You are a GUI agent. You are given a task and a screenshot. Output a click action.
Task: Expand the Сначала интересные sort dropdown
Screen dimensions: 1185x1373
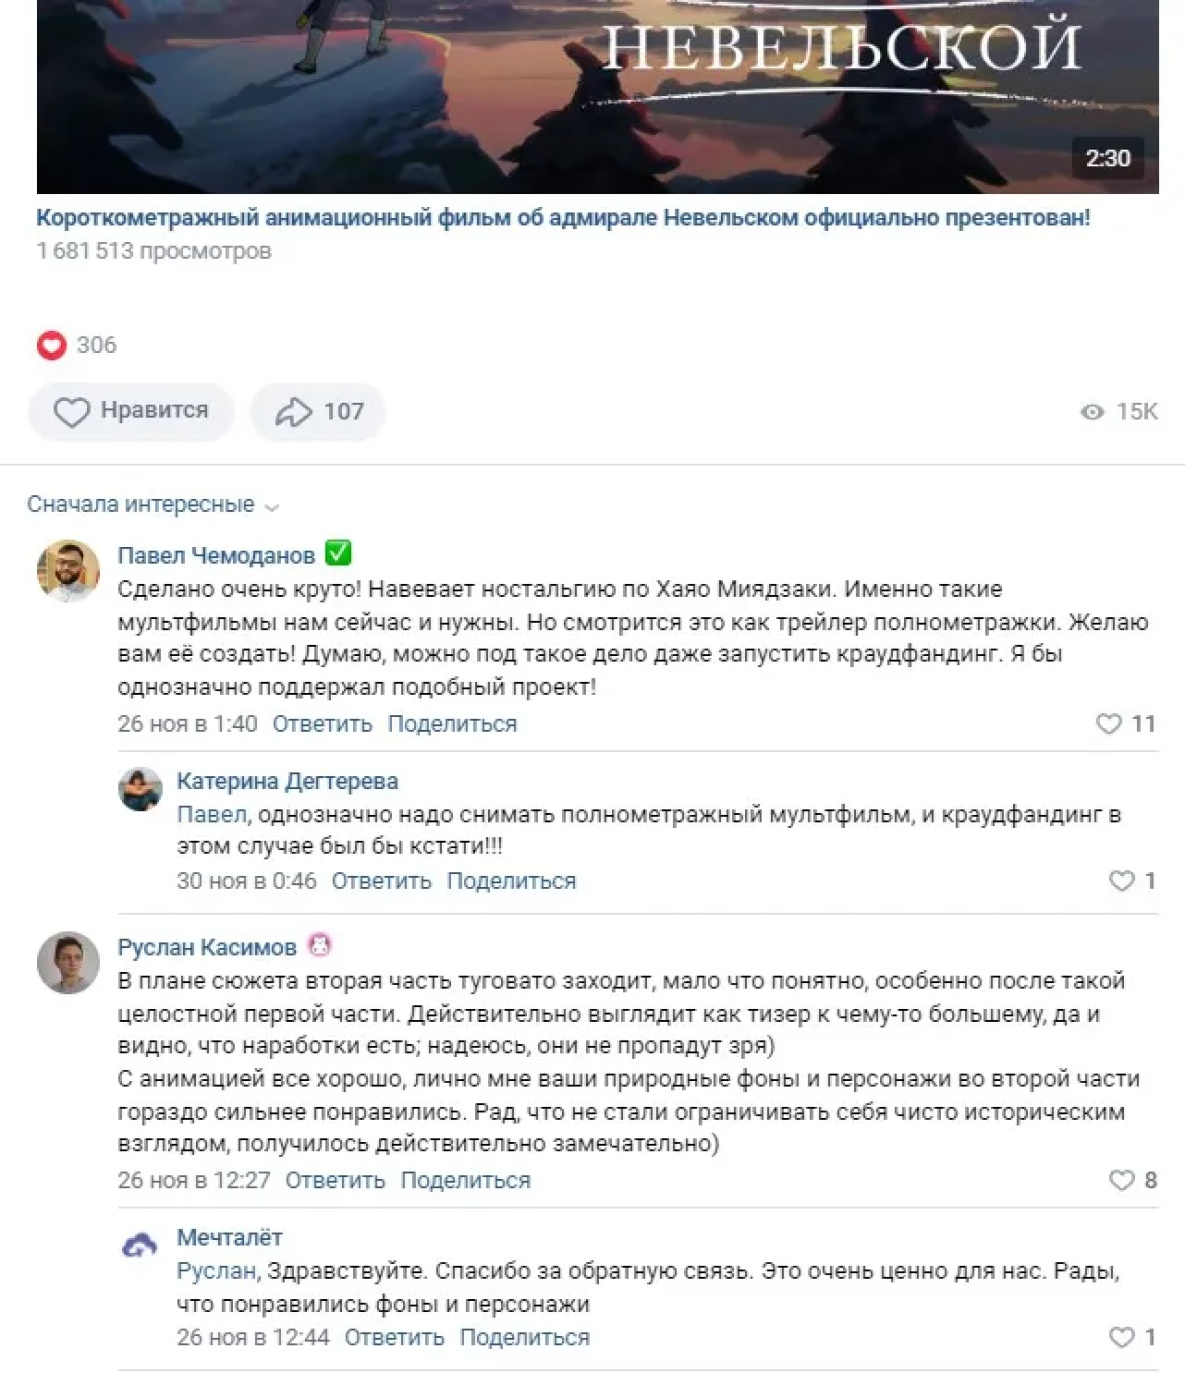tap(152, 505)
